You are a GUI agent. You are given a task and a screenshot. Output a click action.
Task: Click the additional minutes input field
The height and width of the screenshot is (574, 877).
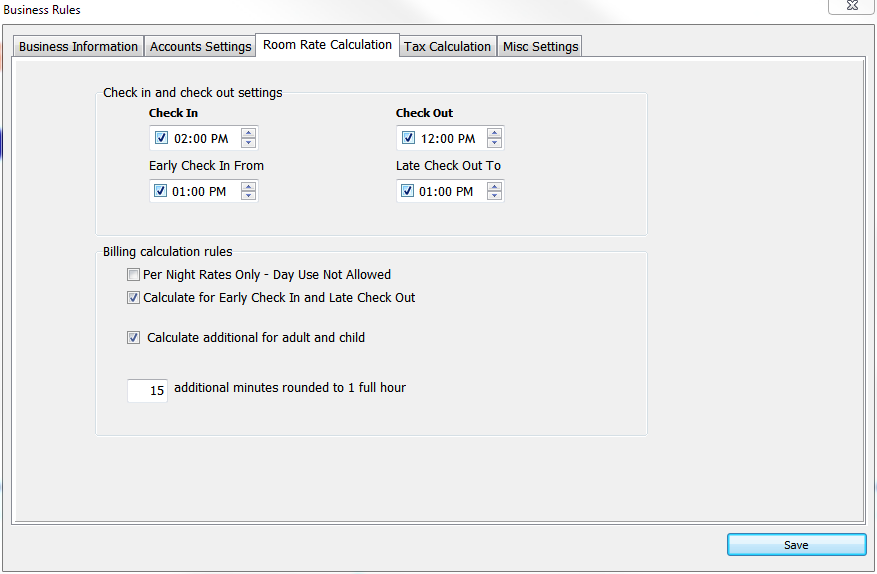click(147, 391)
